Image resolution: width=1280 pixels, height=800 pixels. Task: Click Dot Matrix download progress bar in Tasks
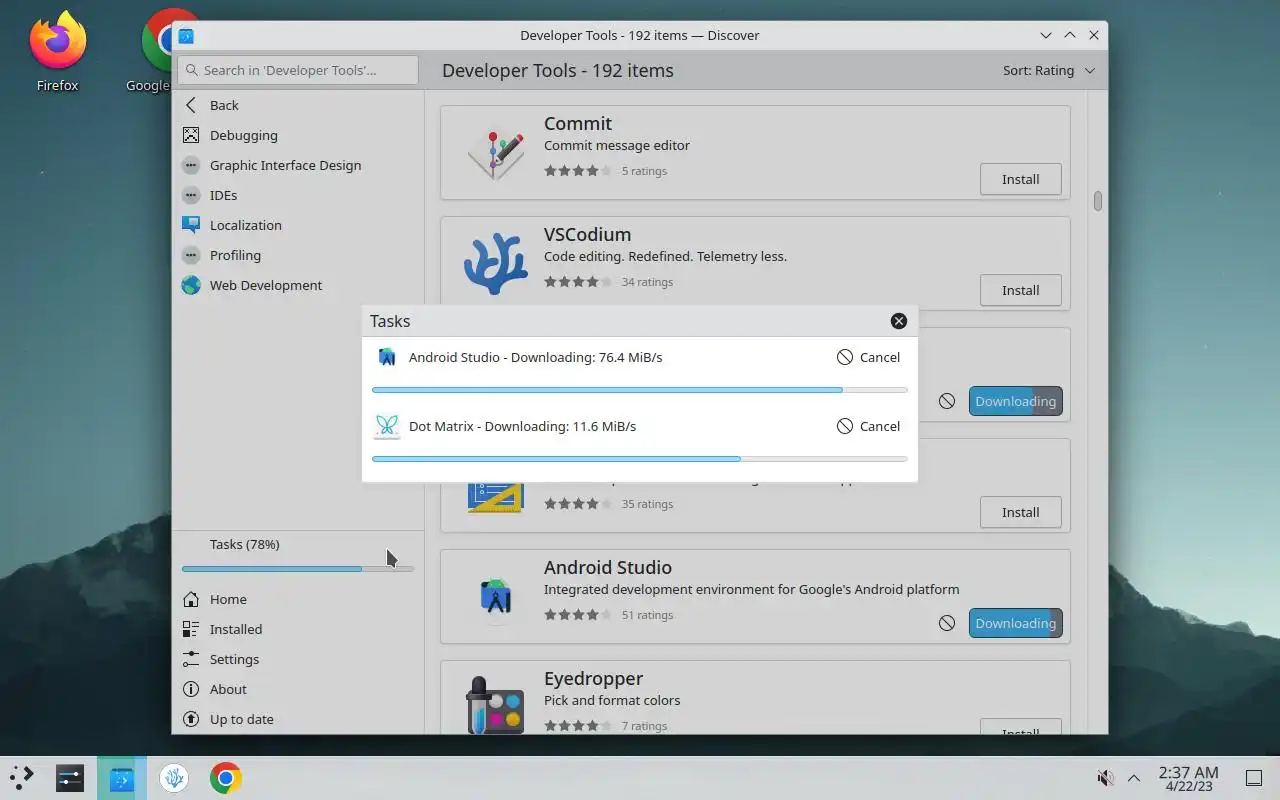[640, 459]
